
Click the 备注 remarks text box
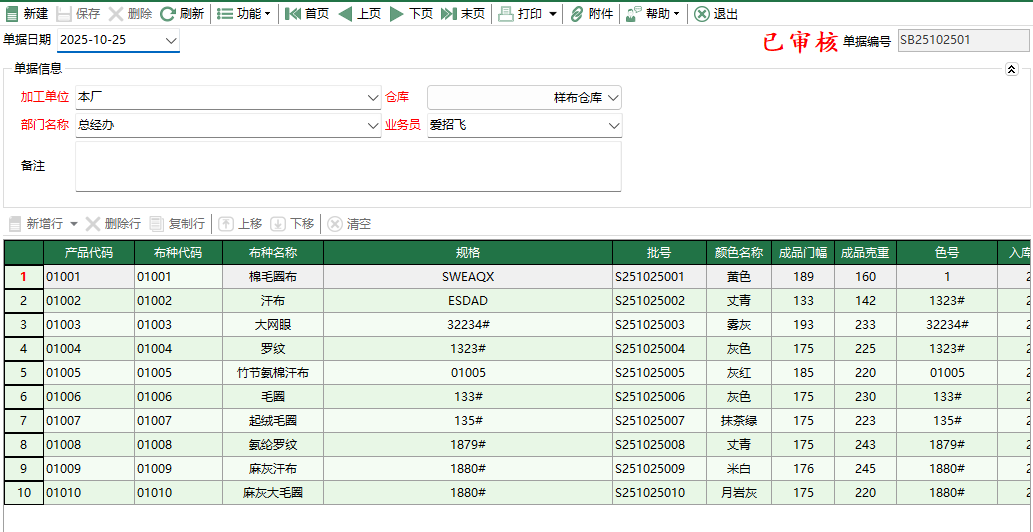click(x=349, y=167)
